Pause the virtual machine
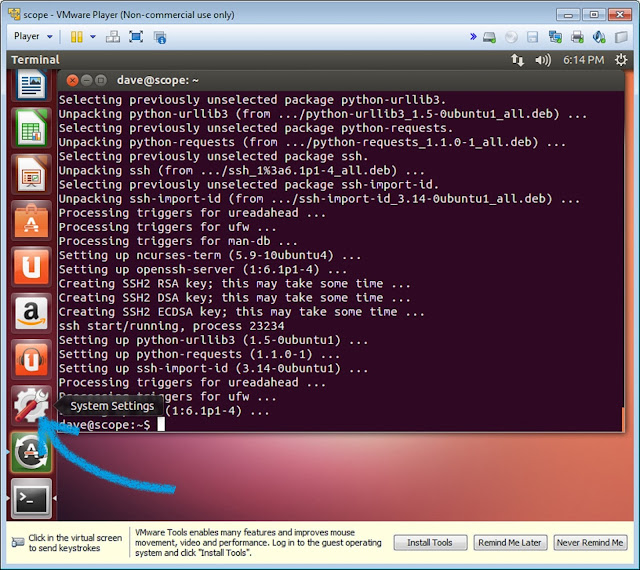This screenshot has height=570, width=640. 76,37
